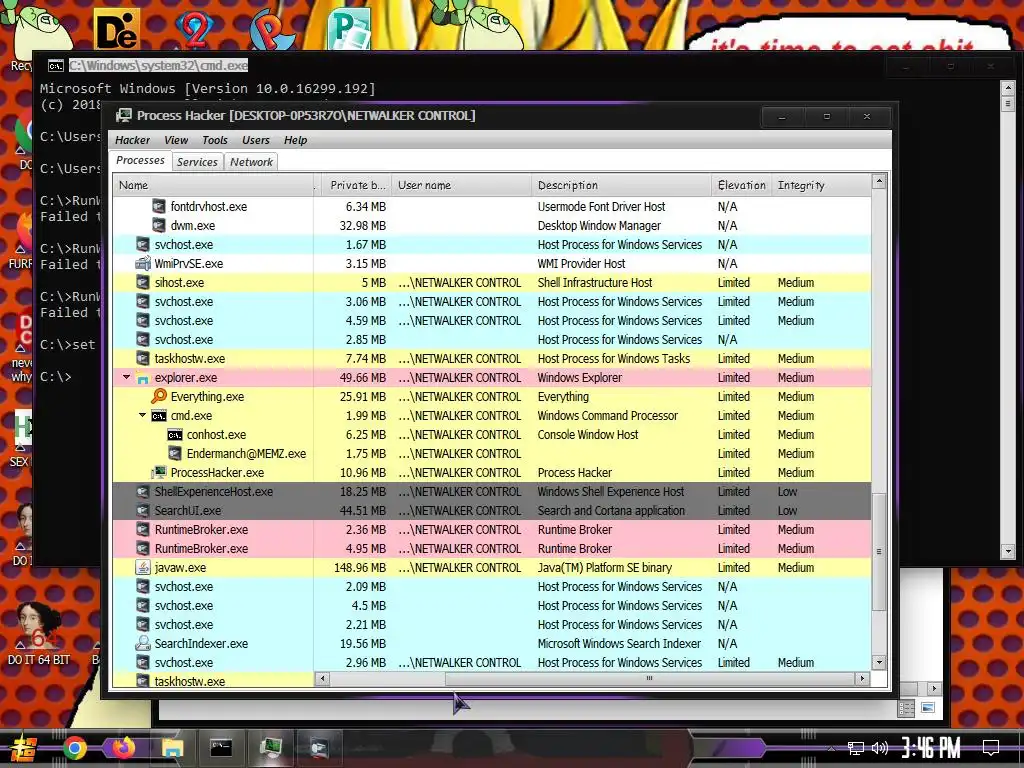
Task: Click the Everything.exe magnifier icon
Action: [159, 396]
